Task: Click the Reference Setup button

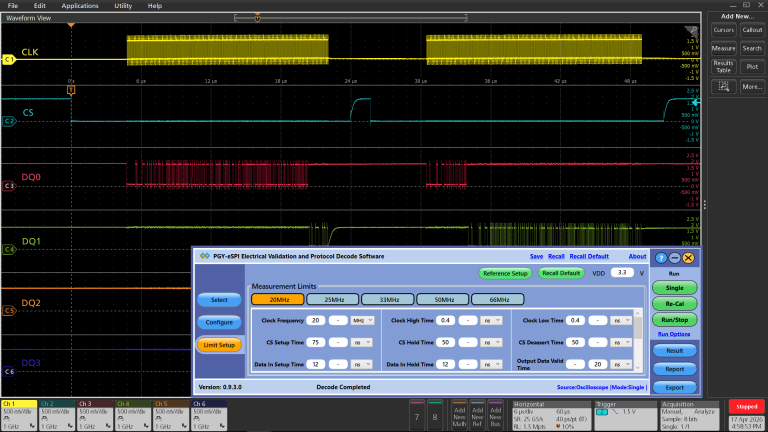Action: pyautogui.click(x=504, y=273)
